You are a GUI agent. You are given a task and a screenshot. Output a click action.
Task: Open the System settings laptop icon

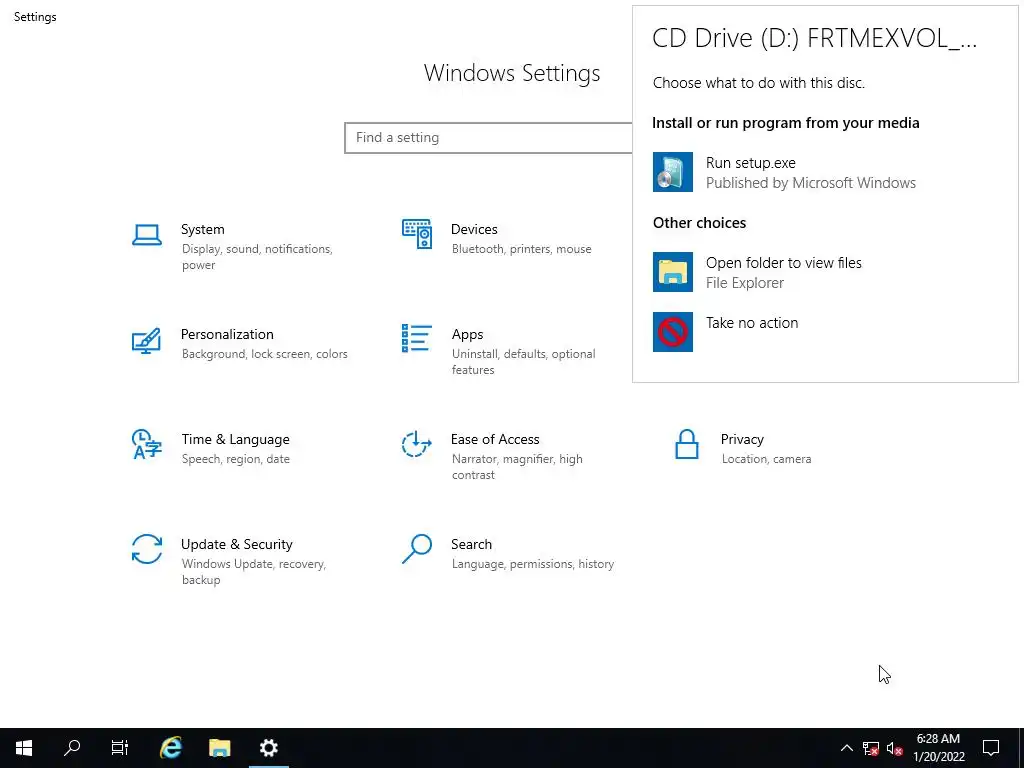146,235
